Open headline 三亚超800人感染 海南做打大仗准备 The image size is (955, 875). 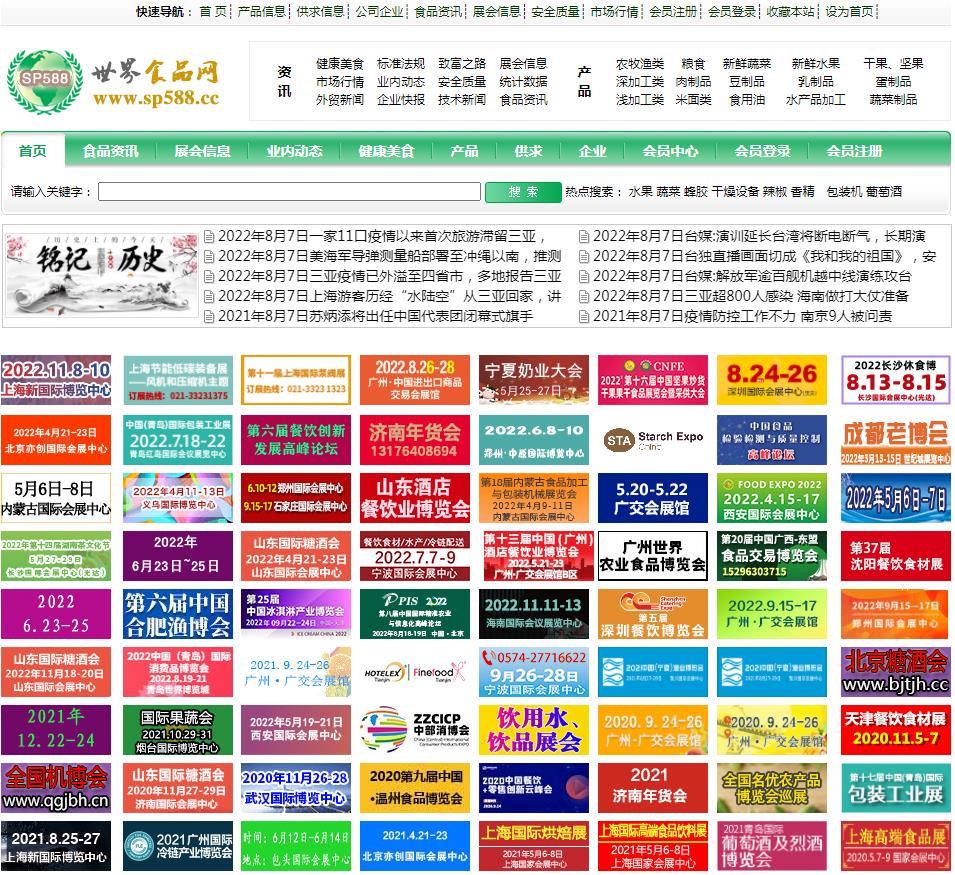(750, 297)
